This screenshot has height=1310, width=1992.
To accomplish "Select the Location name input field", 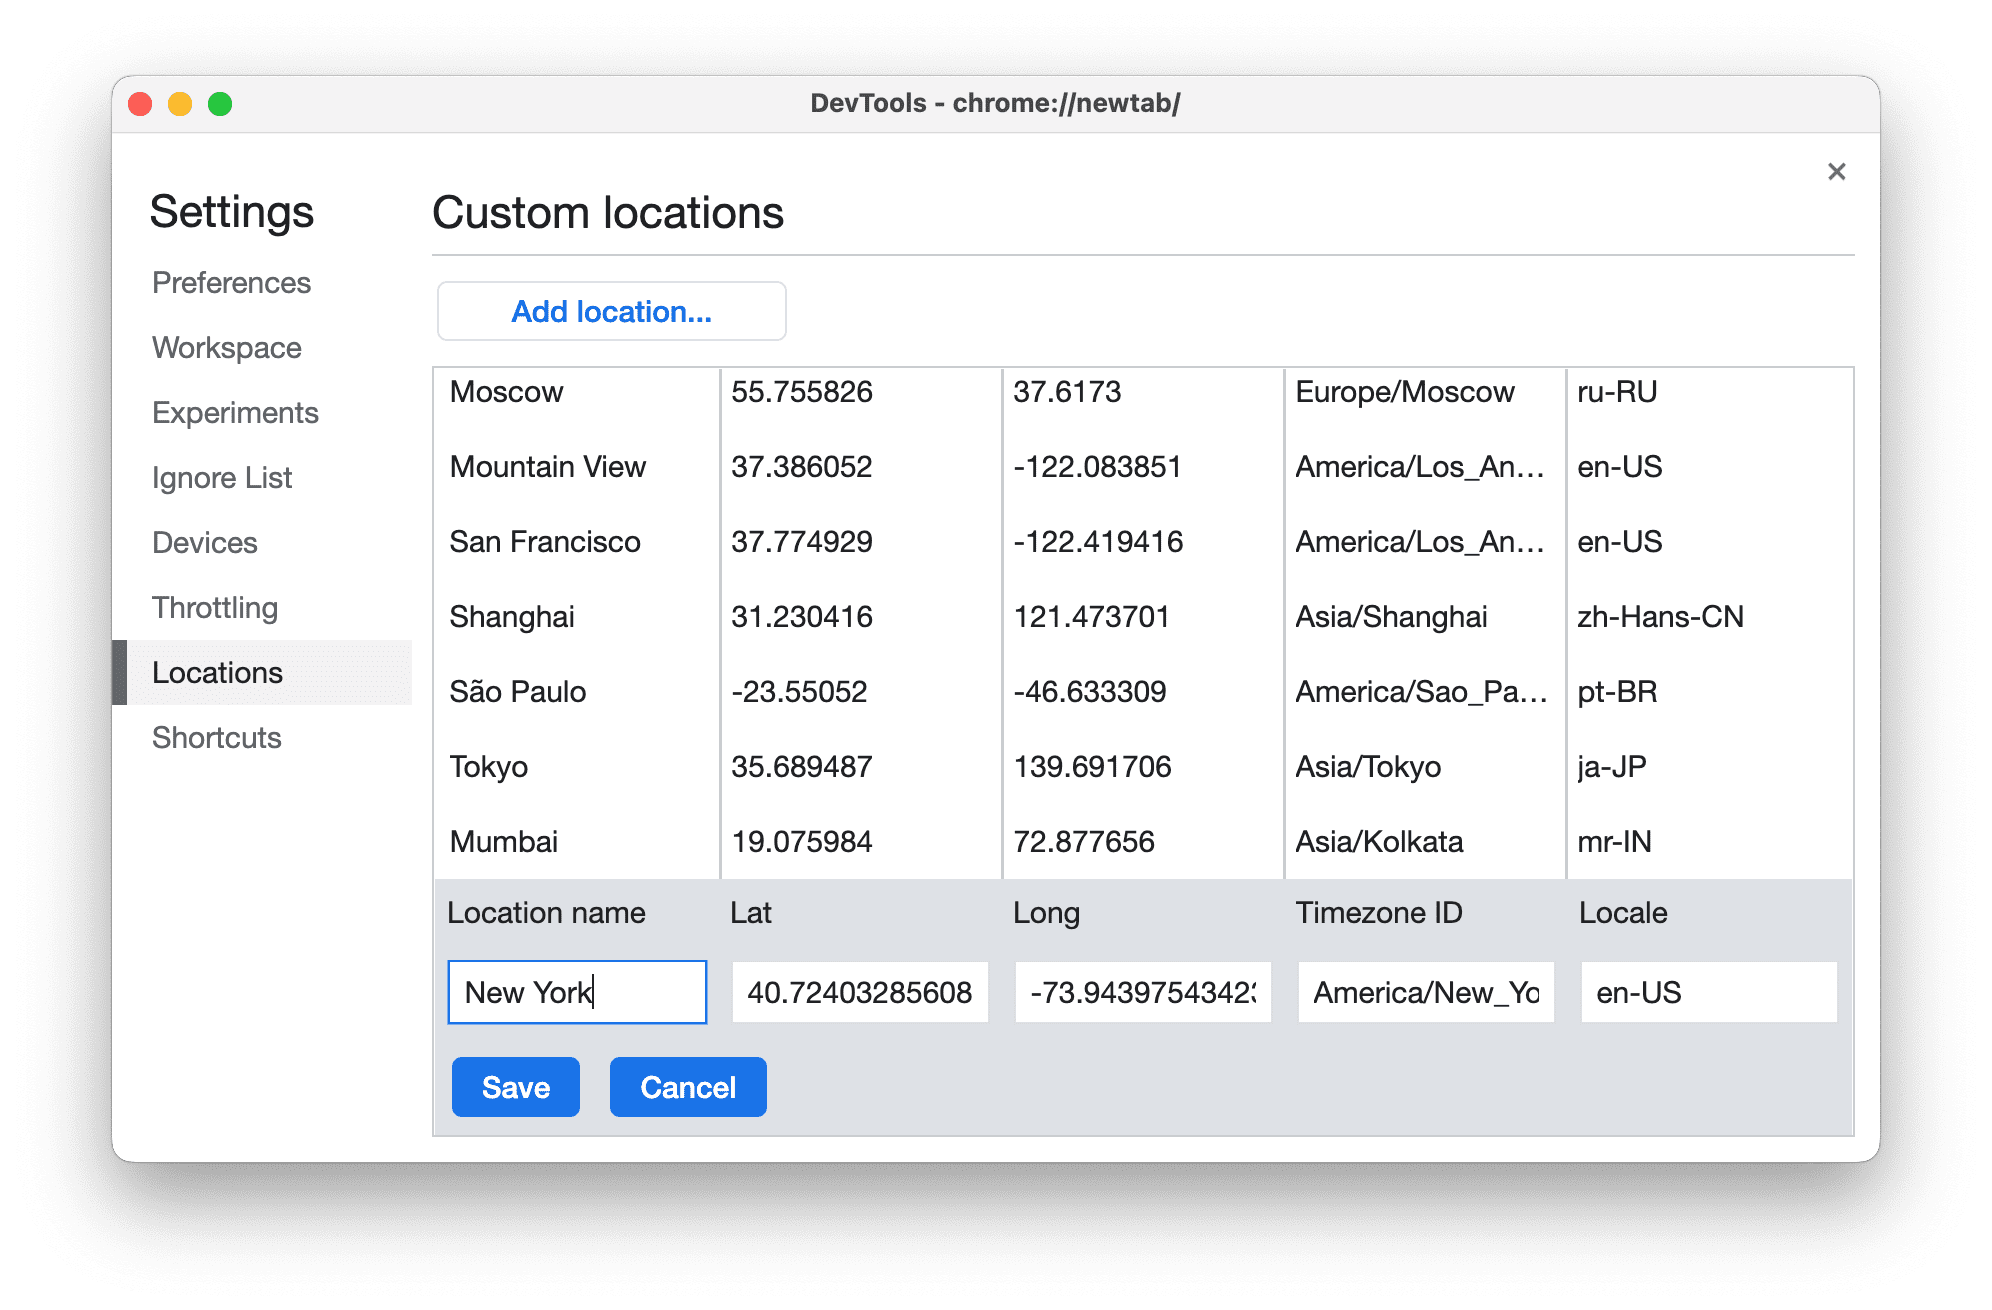I will point(577,993).
